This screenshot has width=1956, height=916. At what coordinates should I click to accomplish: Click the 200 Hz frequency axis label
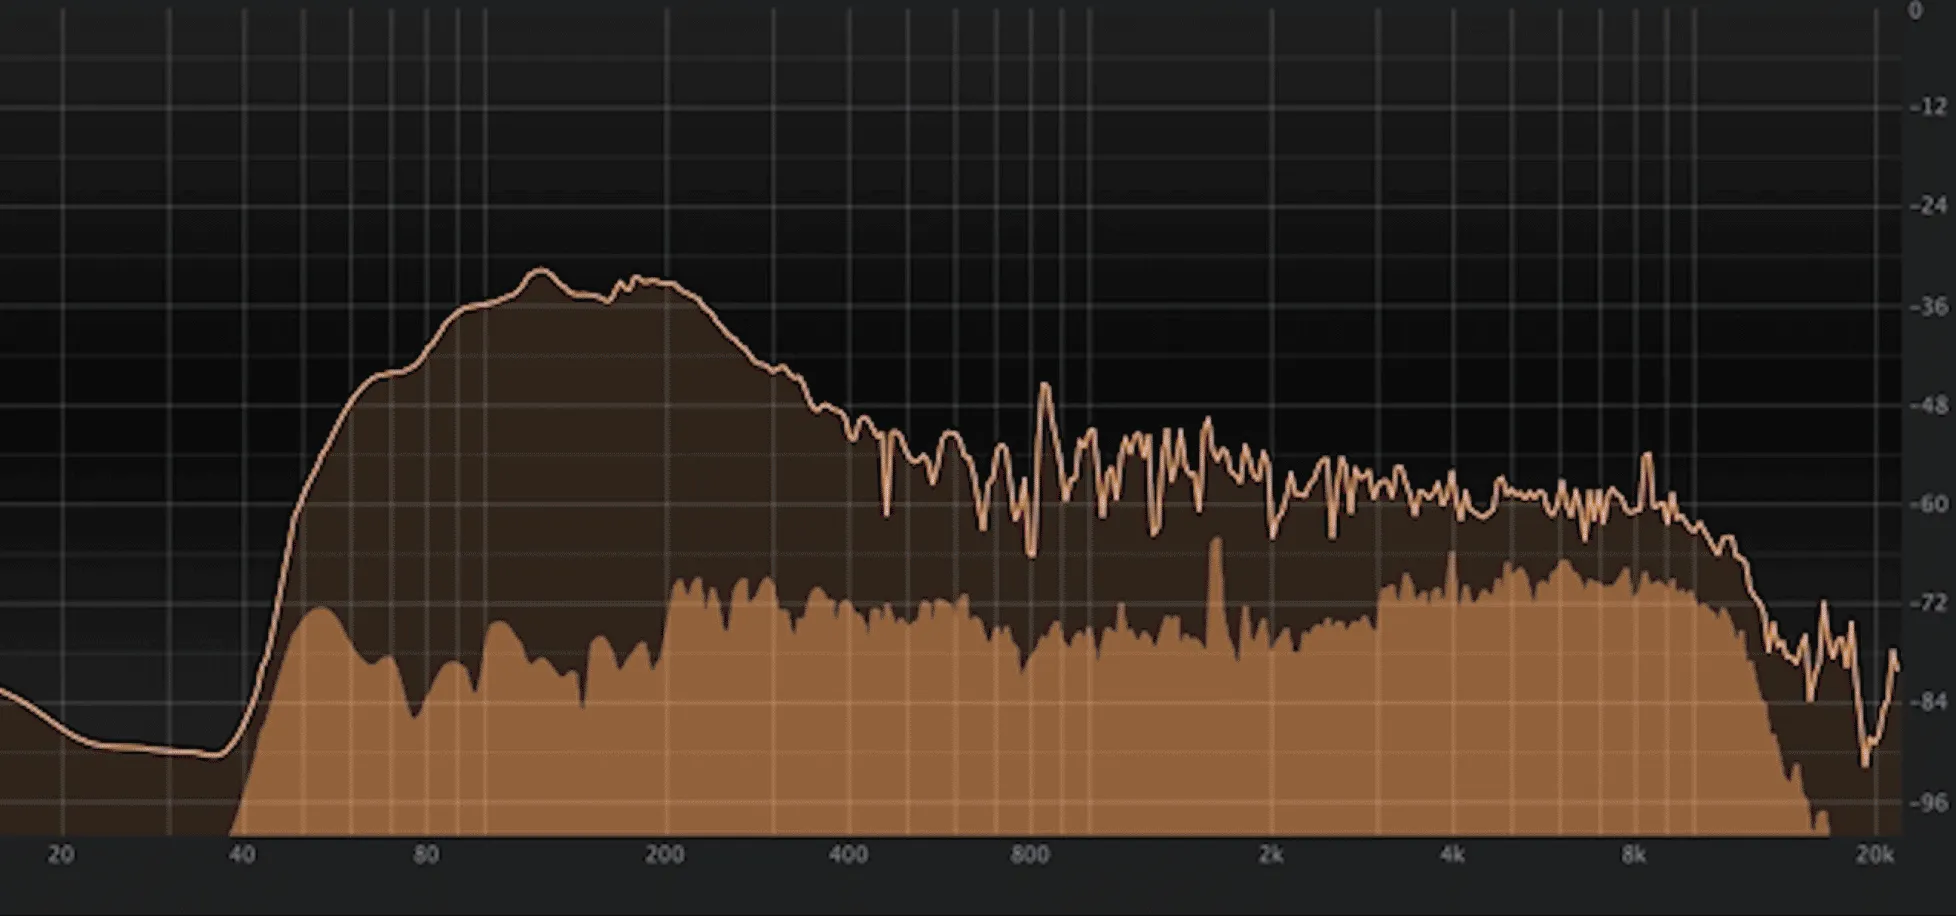[664, 855]
